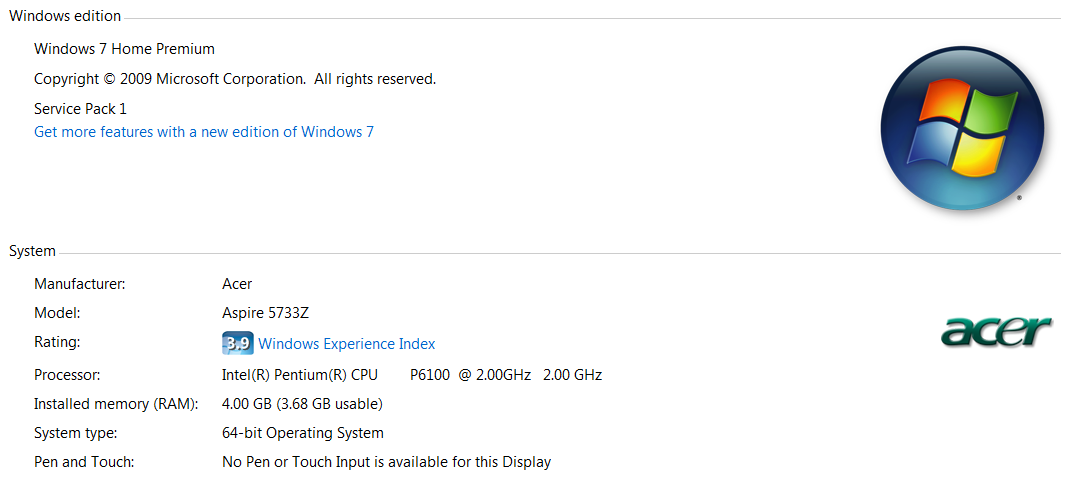Click the System type label
1069x495 pixels.
click(x=76, y=433)
